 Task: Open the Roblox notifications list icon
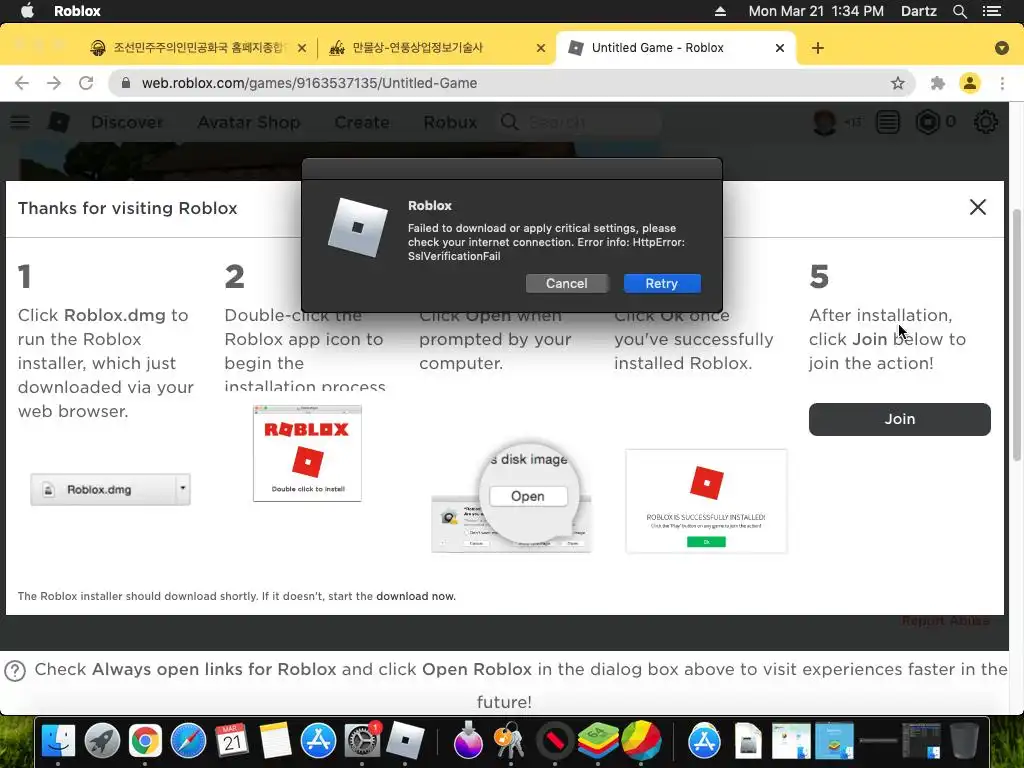point(888,122)
